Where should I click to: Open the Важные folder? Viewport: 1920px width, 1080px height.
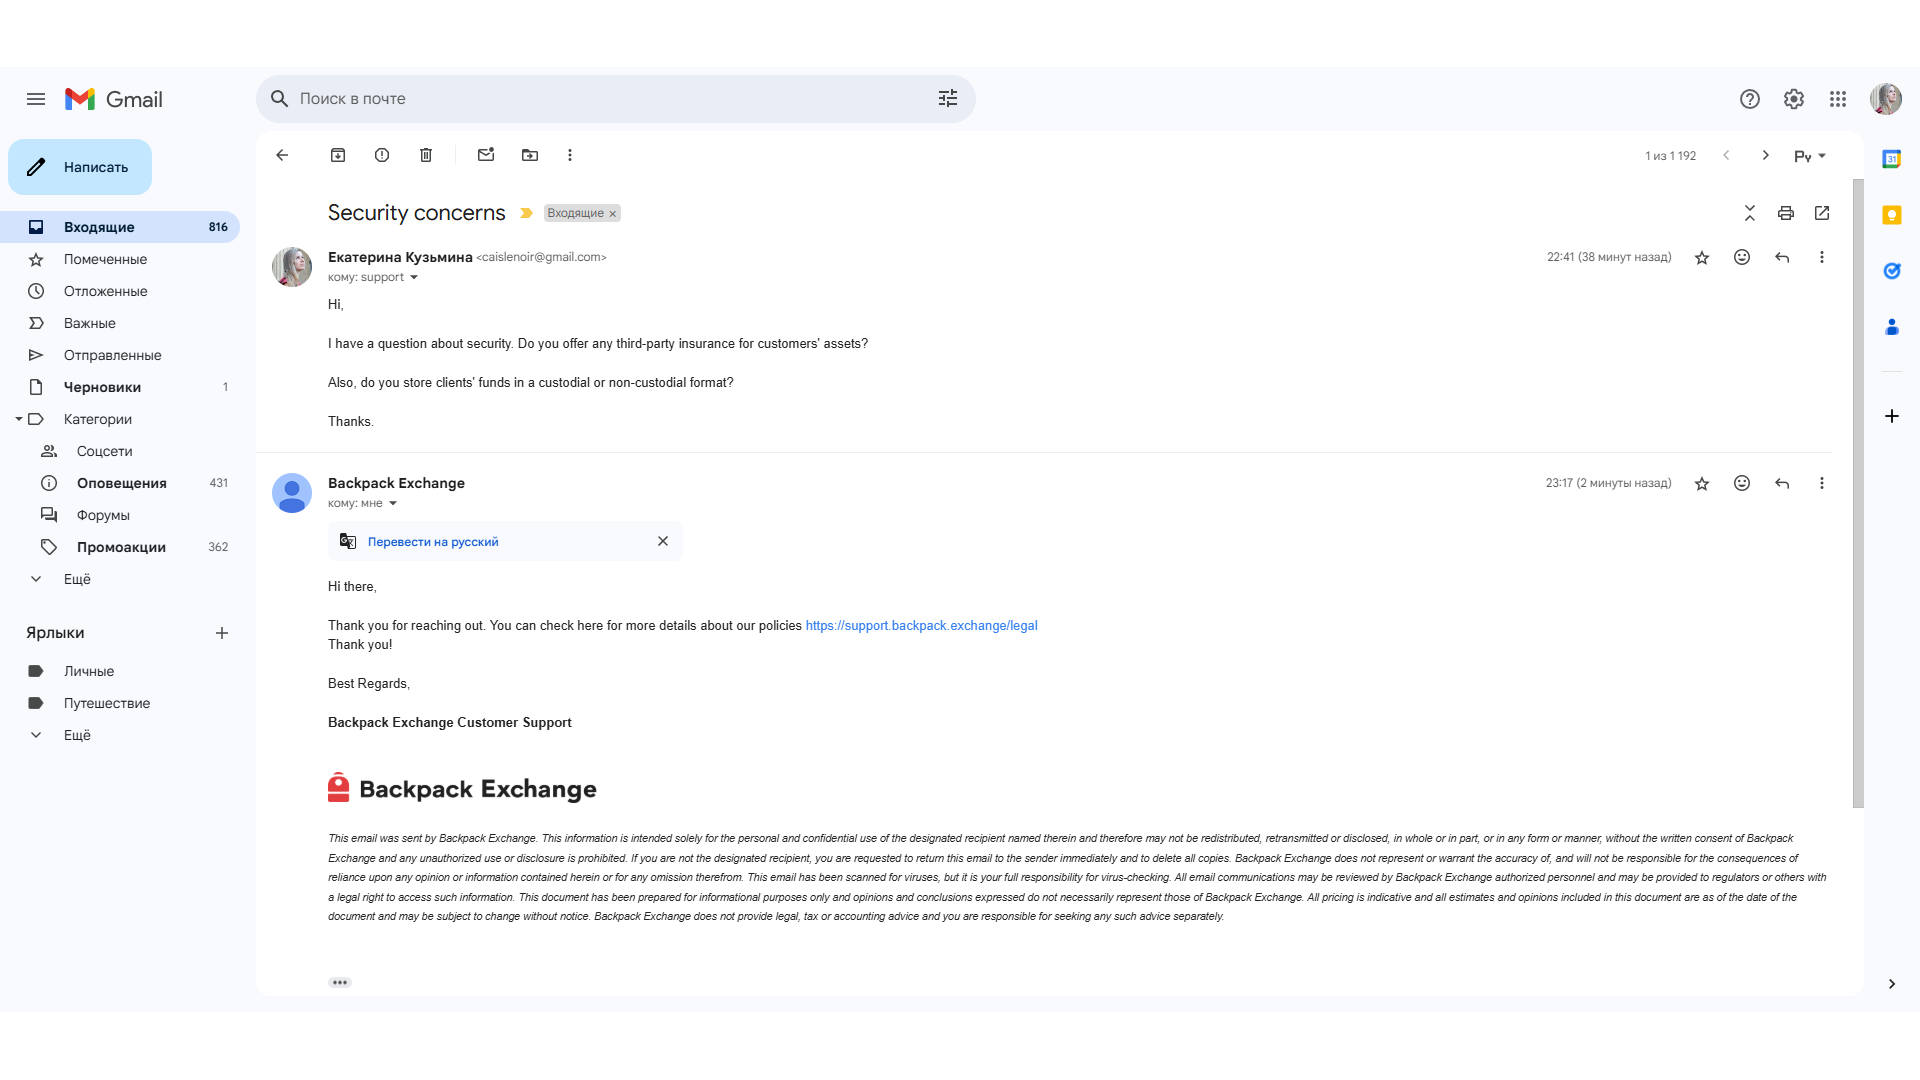pyautogui.click(x=120, y=323)
